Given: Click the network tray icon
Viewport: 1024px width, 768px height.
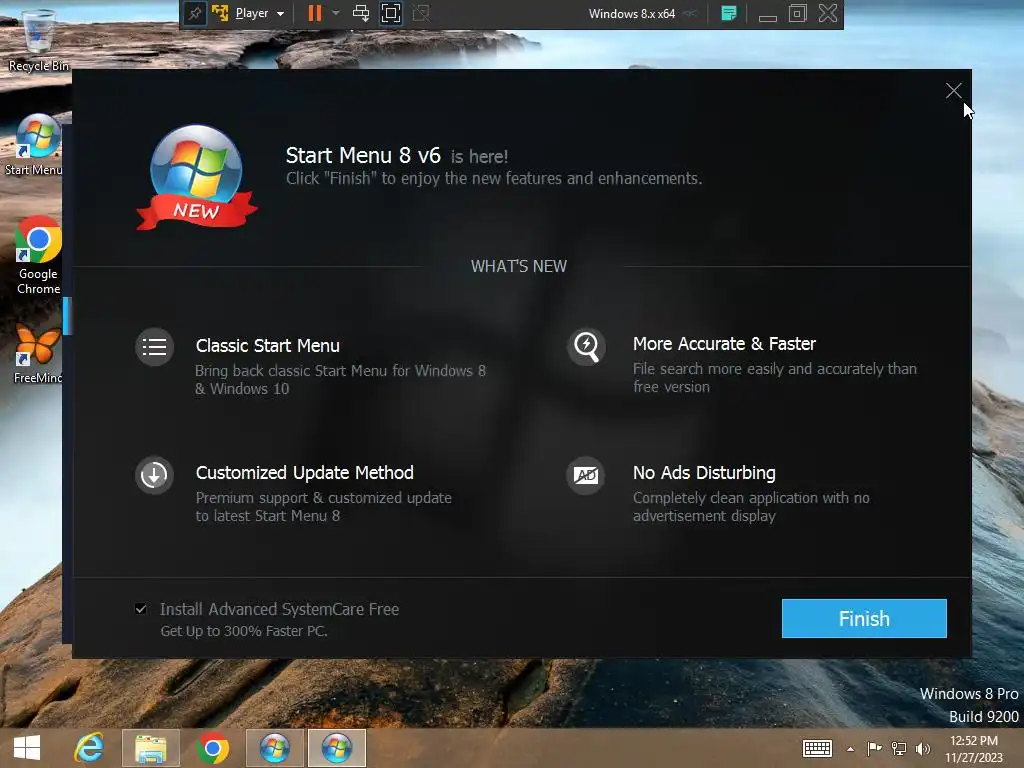Looking at the screenshot, I should [x=899, y=748].
